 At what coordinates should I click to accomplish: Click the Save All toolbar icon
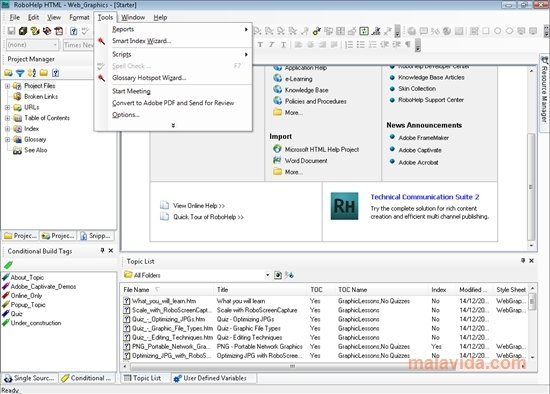pyautogui.click(x=23, y=31)
